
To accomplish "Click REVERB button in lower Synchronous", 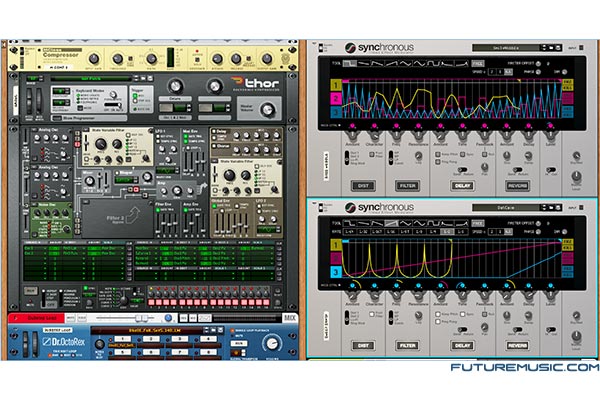I will pyautogui.click(x=517, y=346).
